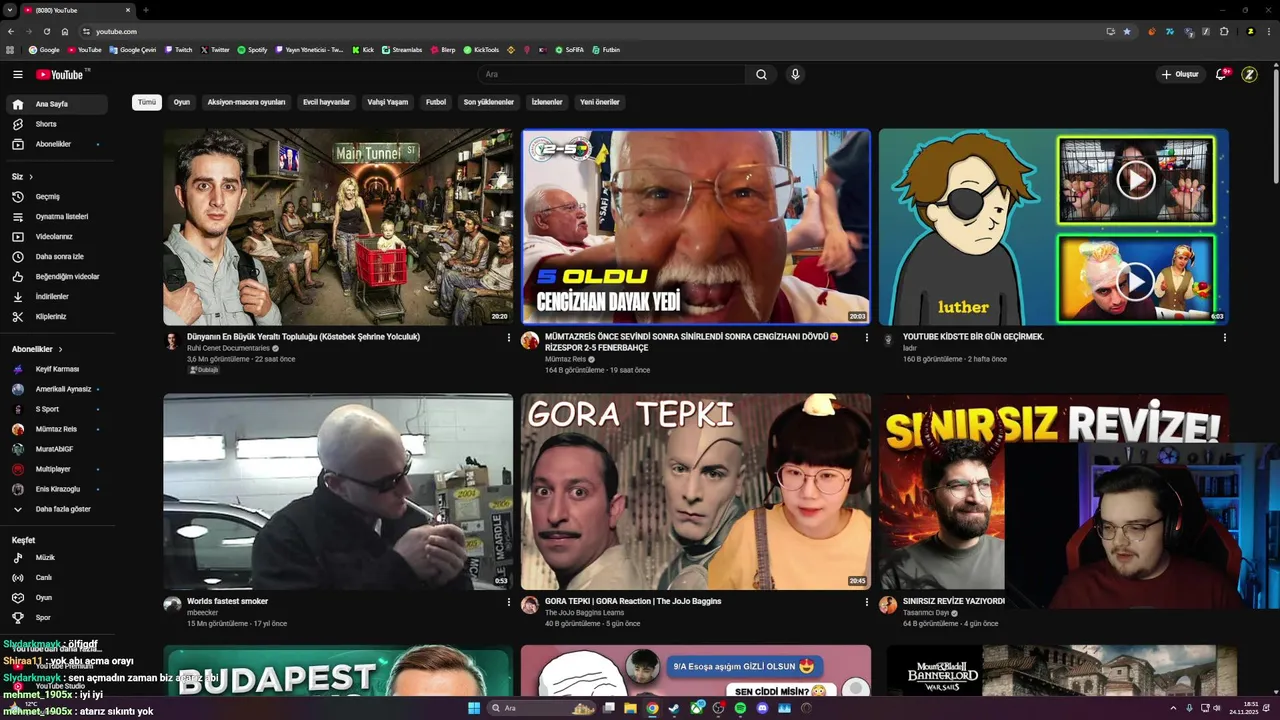
Task: Open the account avatar menu
Action: (1249, 74)
